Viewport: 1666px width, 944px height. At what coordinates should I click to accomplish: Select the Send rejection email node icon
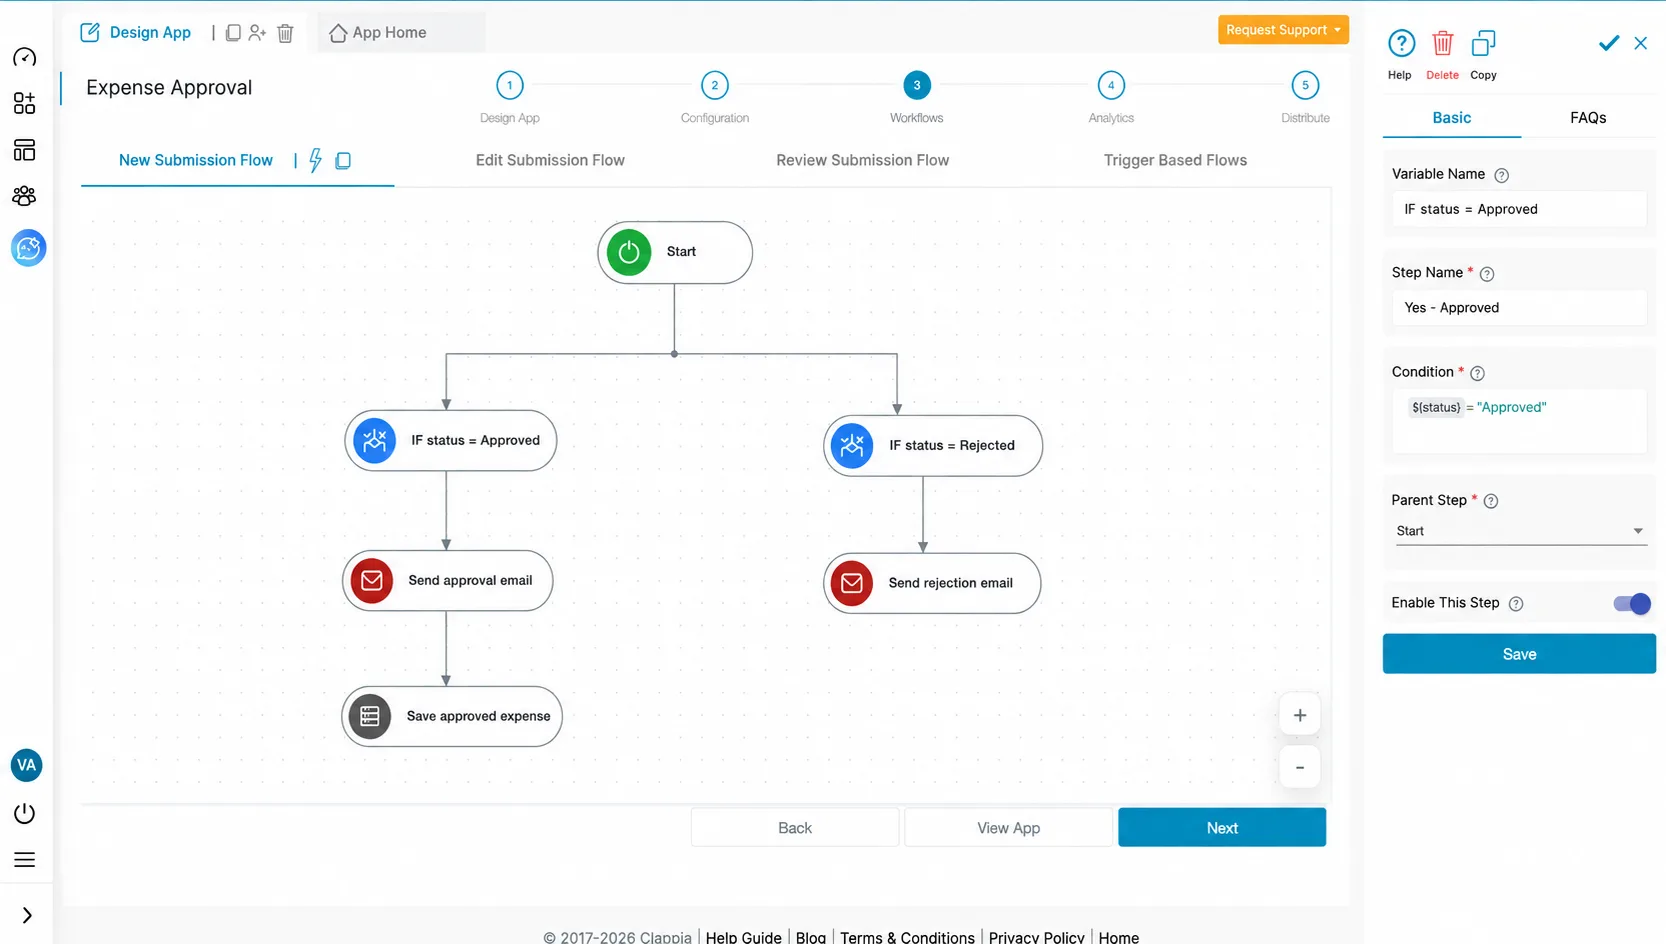[852, 583]
